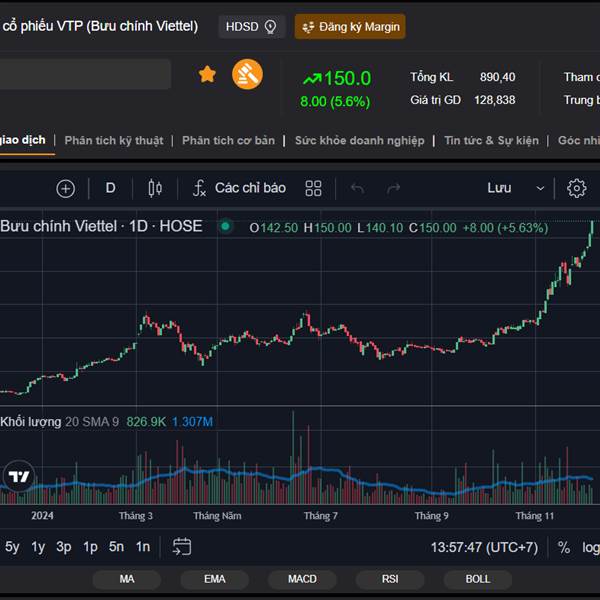The image size is (600, 600).
Task: Toggle the RSI indicator pill
Action: click(x=390, y=579)
